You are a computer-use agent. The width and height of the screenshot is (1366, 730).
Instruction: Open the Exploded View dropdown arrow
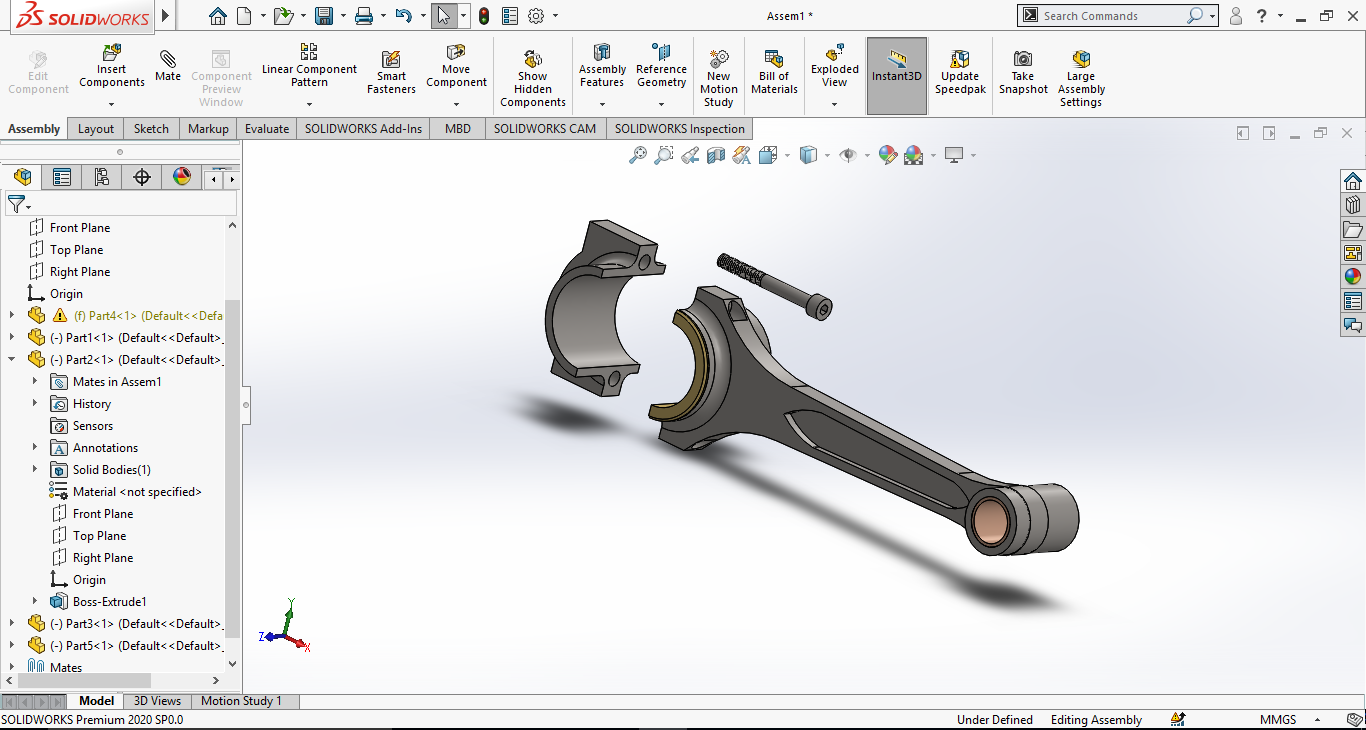tap(834, 104)
